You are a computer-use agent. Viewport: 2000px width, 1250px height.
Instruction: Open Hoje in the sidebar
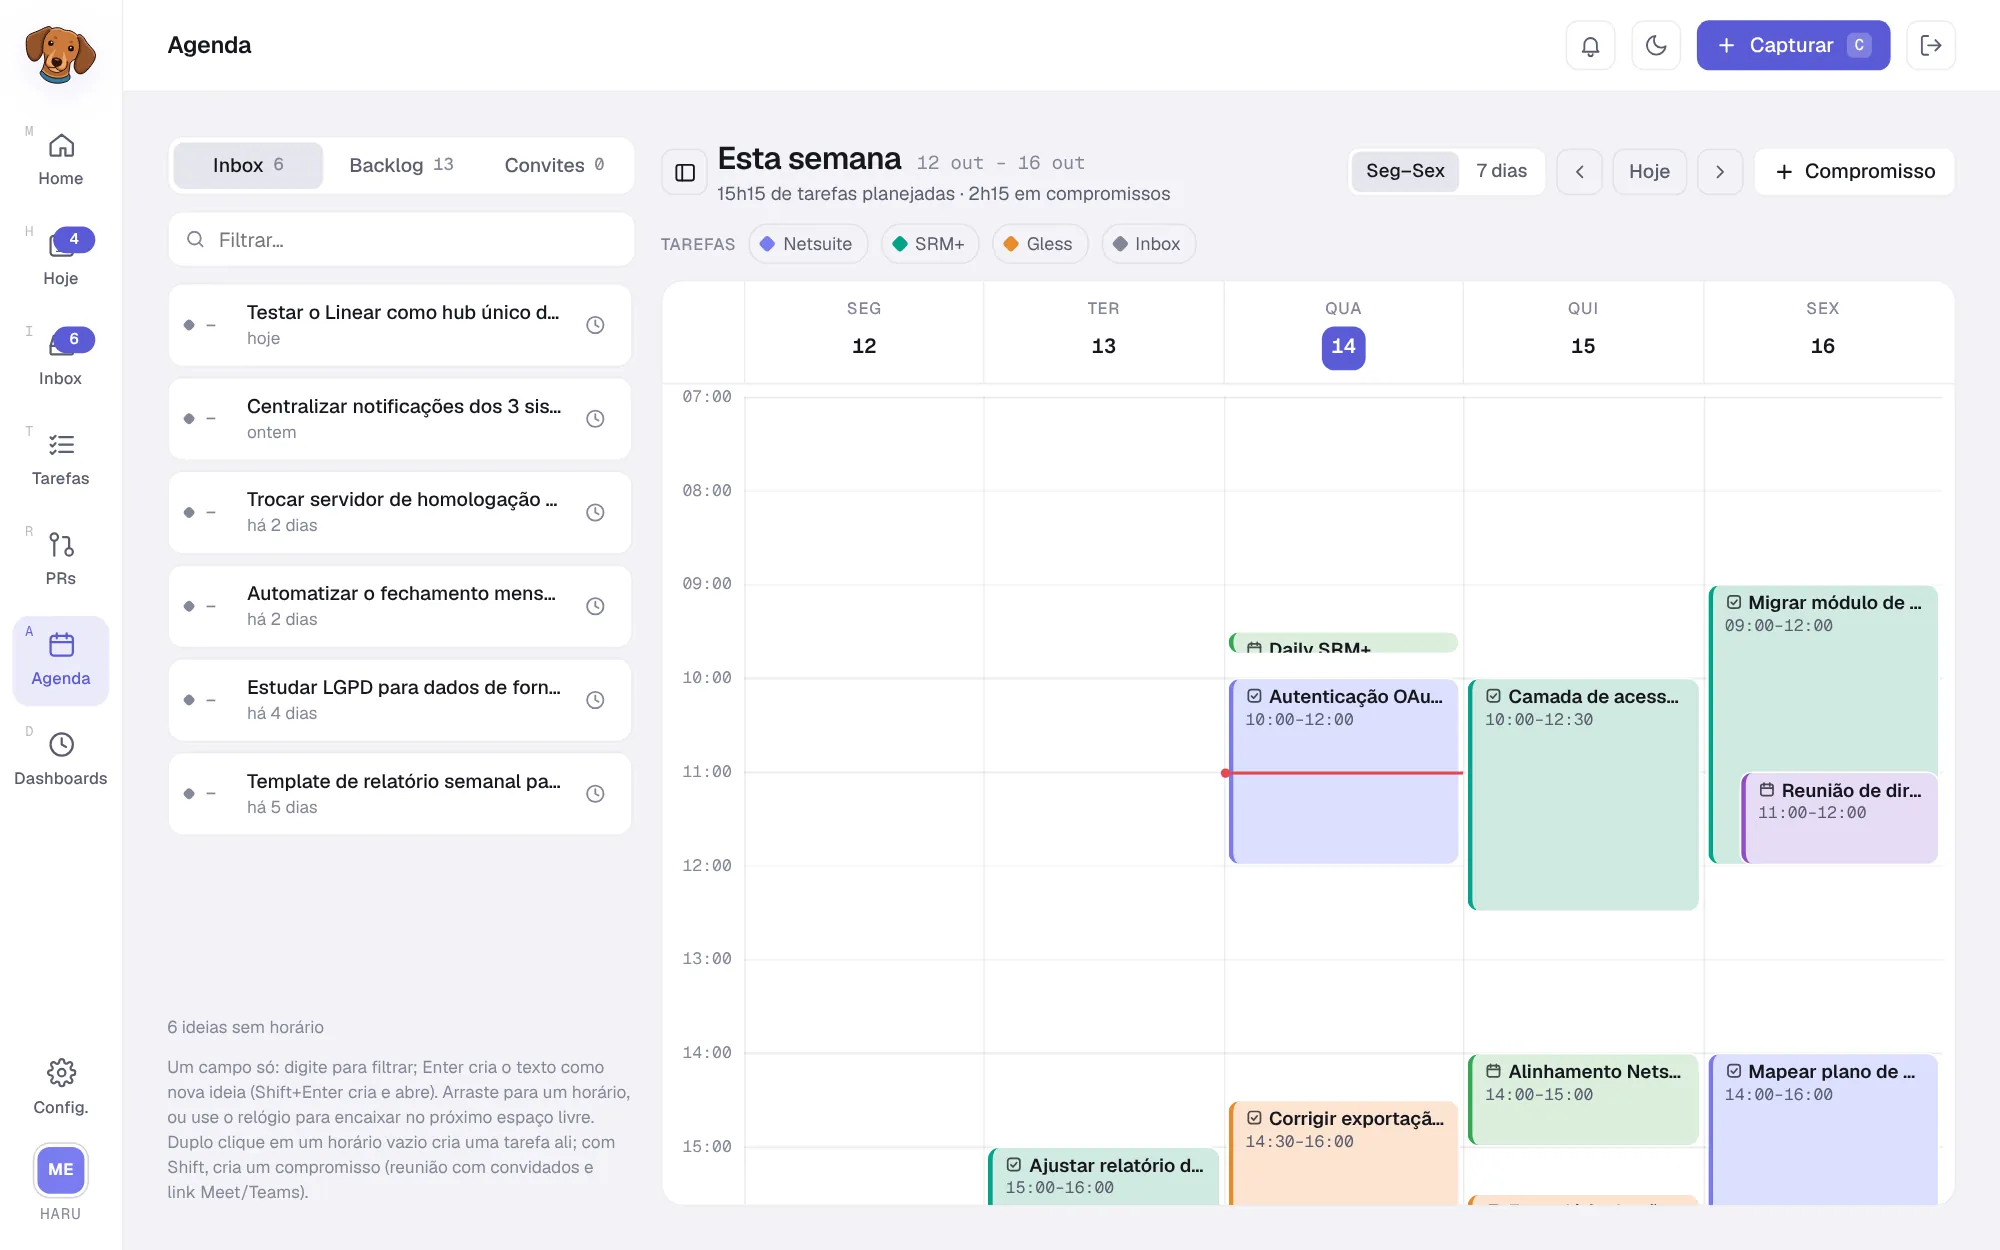coord(61,259)
